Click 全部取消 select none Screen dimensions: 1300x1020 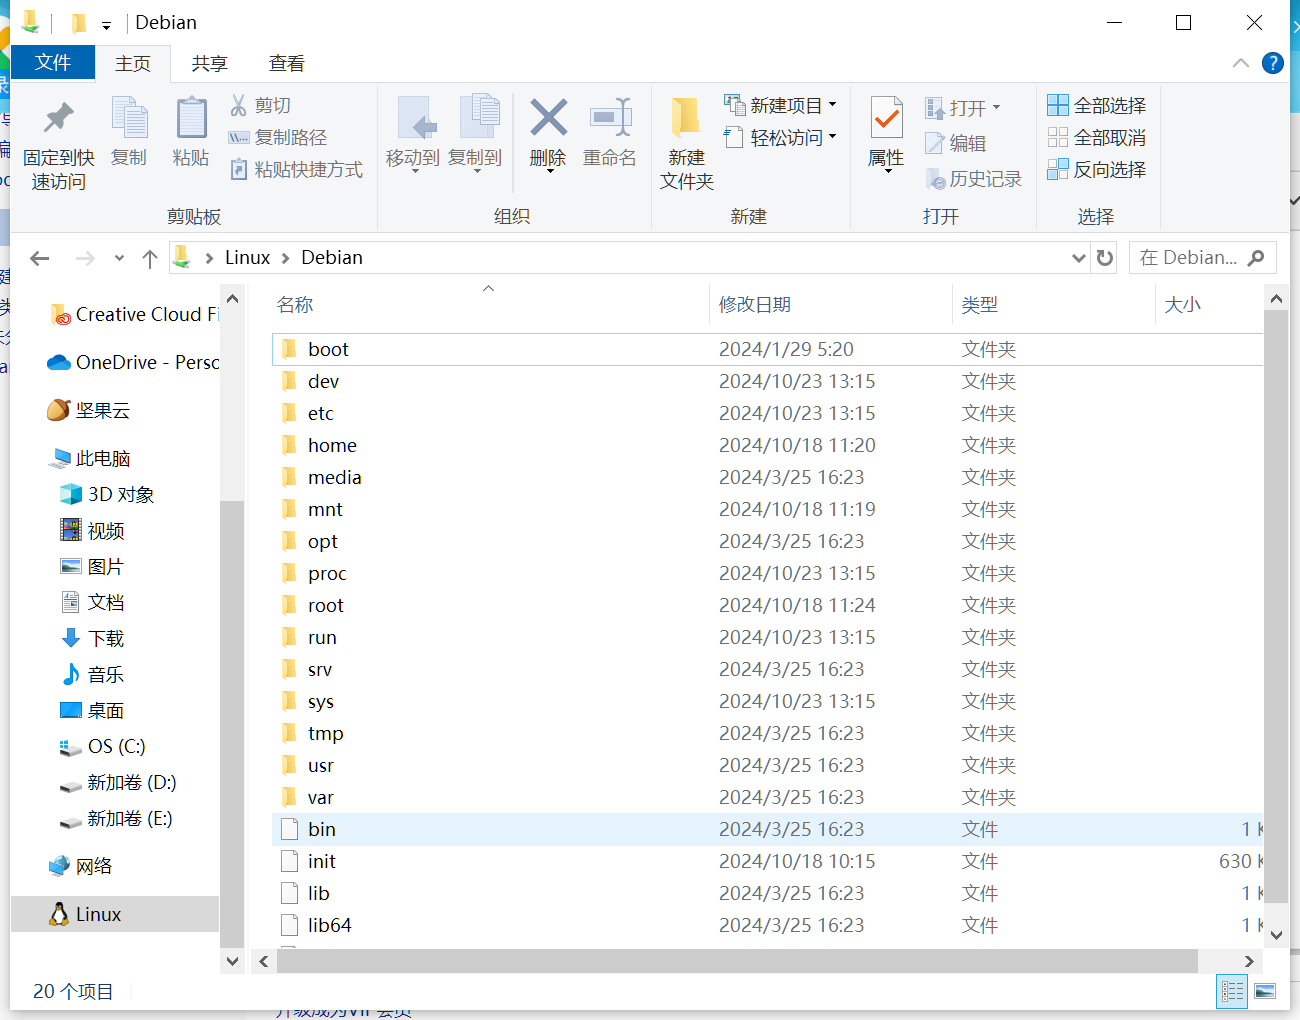click(x=1096, y=138)
